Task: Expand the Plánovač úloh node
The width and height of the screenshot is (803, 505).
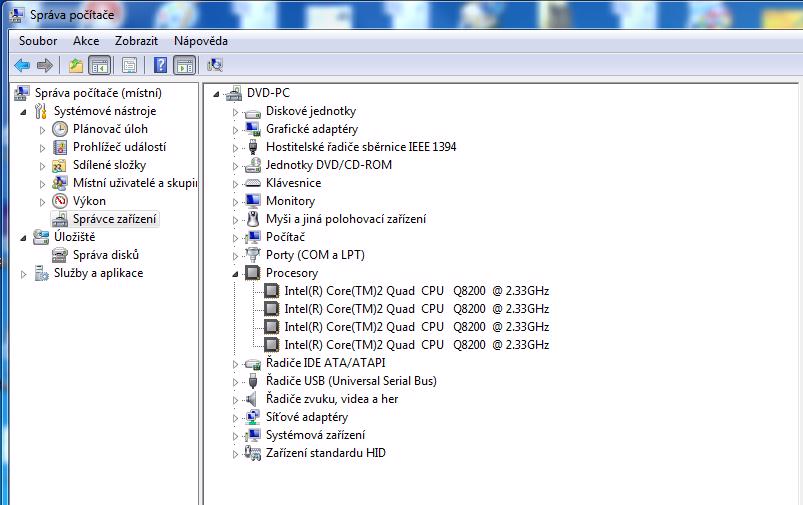Action: point(43,130)
